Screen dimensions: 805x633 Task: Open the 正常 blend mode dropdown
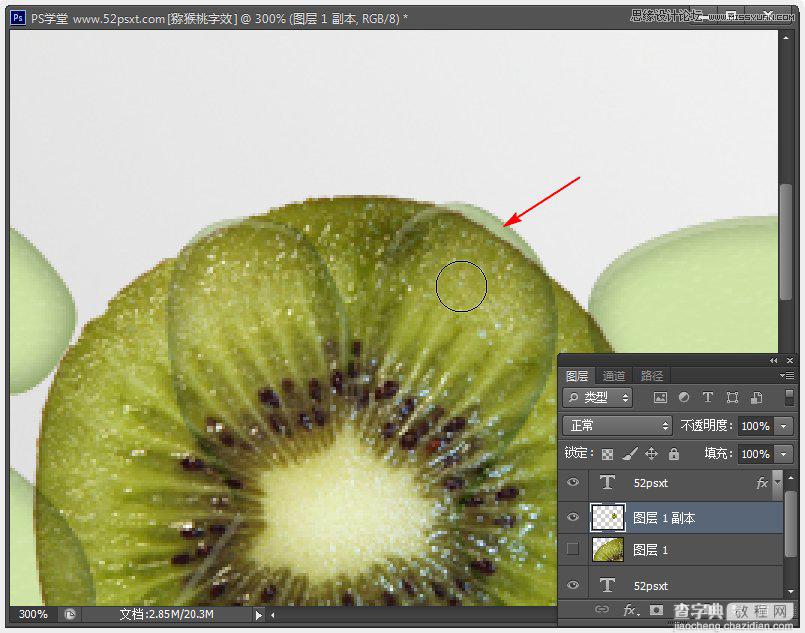click(617, 426)
